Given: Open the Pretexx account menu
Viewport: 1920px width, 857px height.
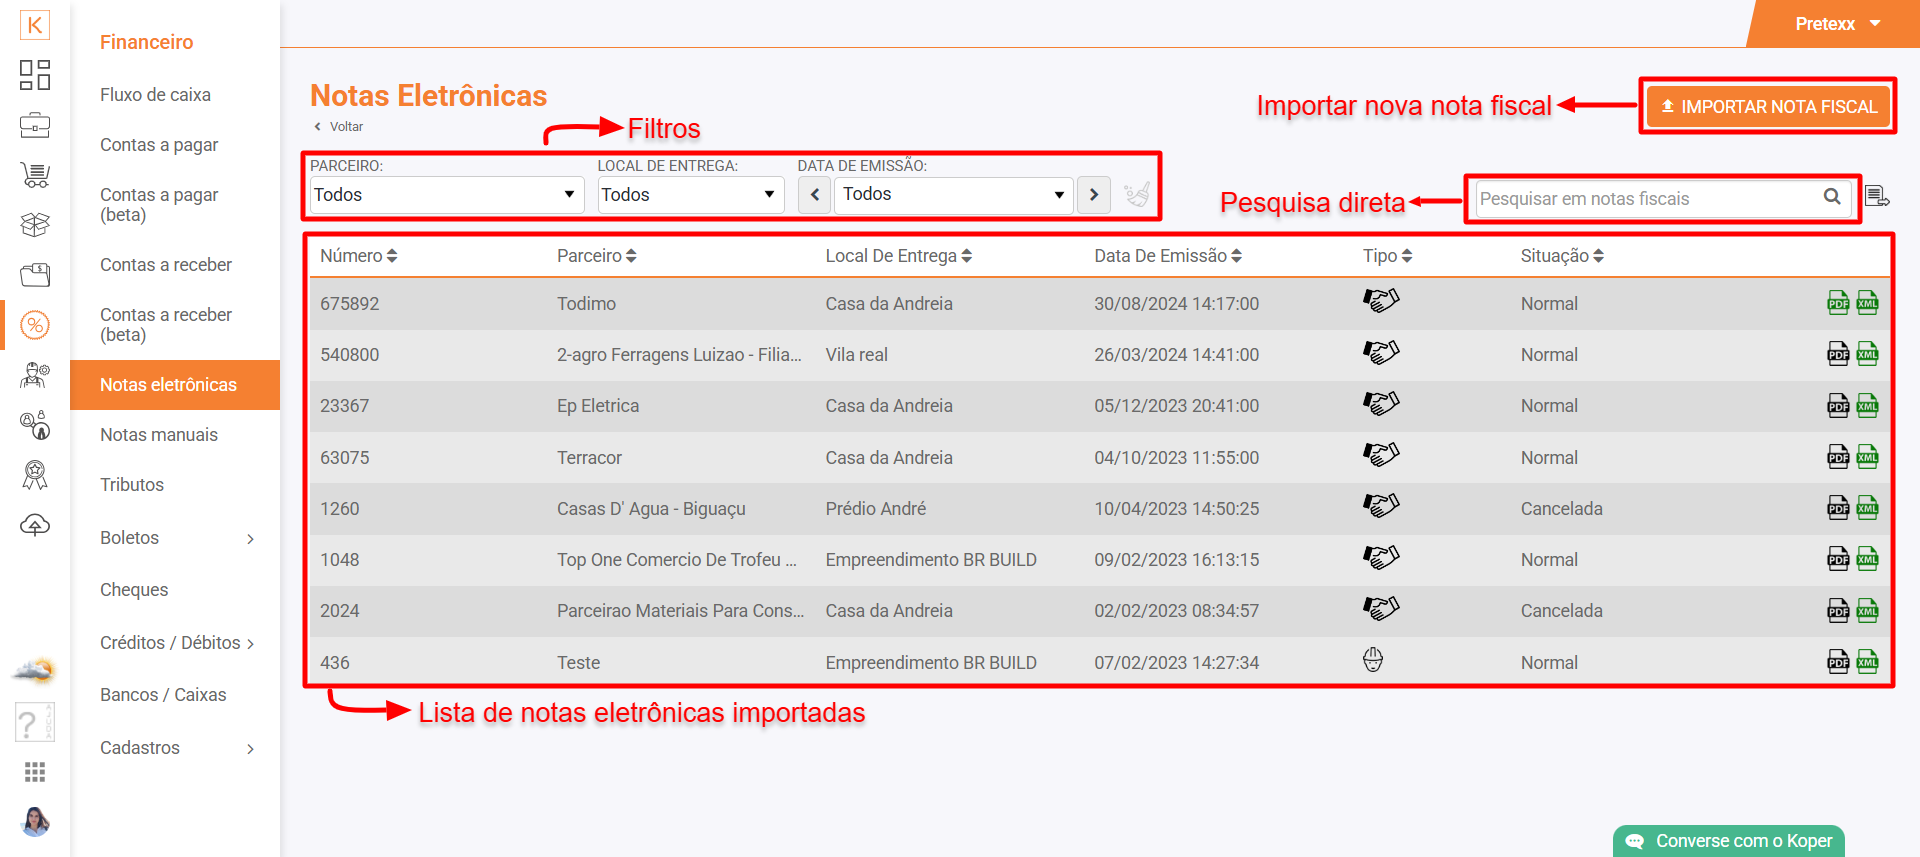Looking at the screenshot, I should click(x=1837, y=24).
